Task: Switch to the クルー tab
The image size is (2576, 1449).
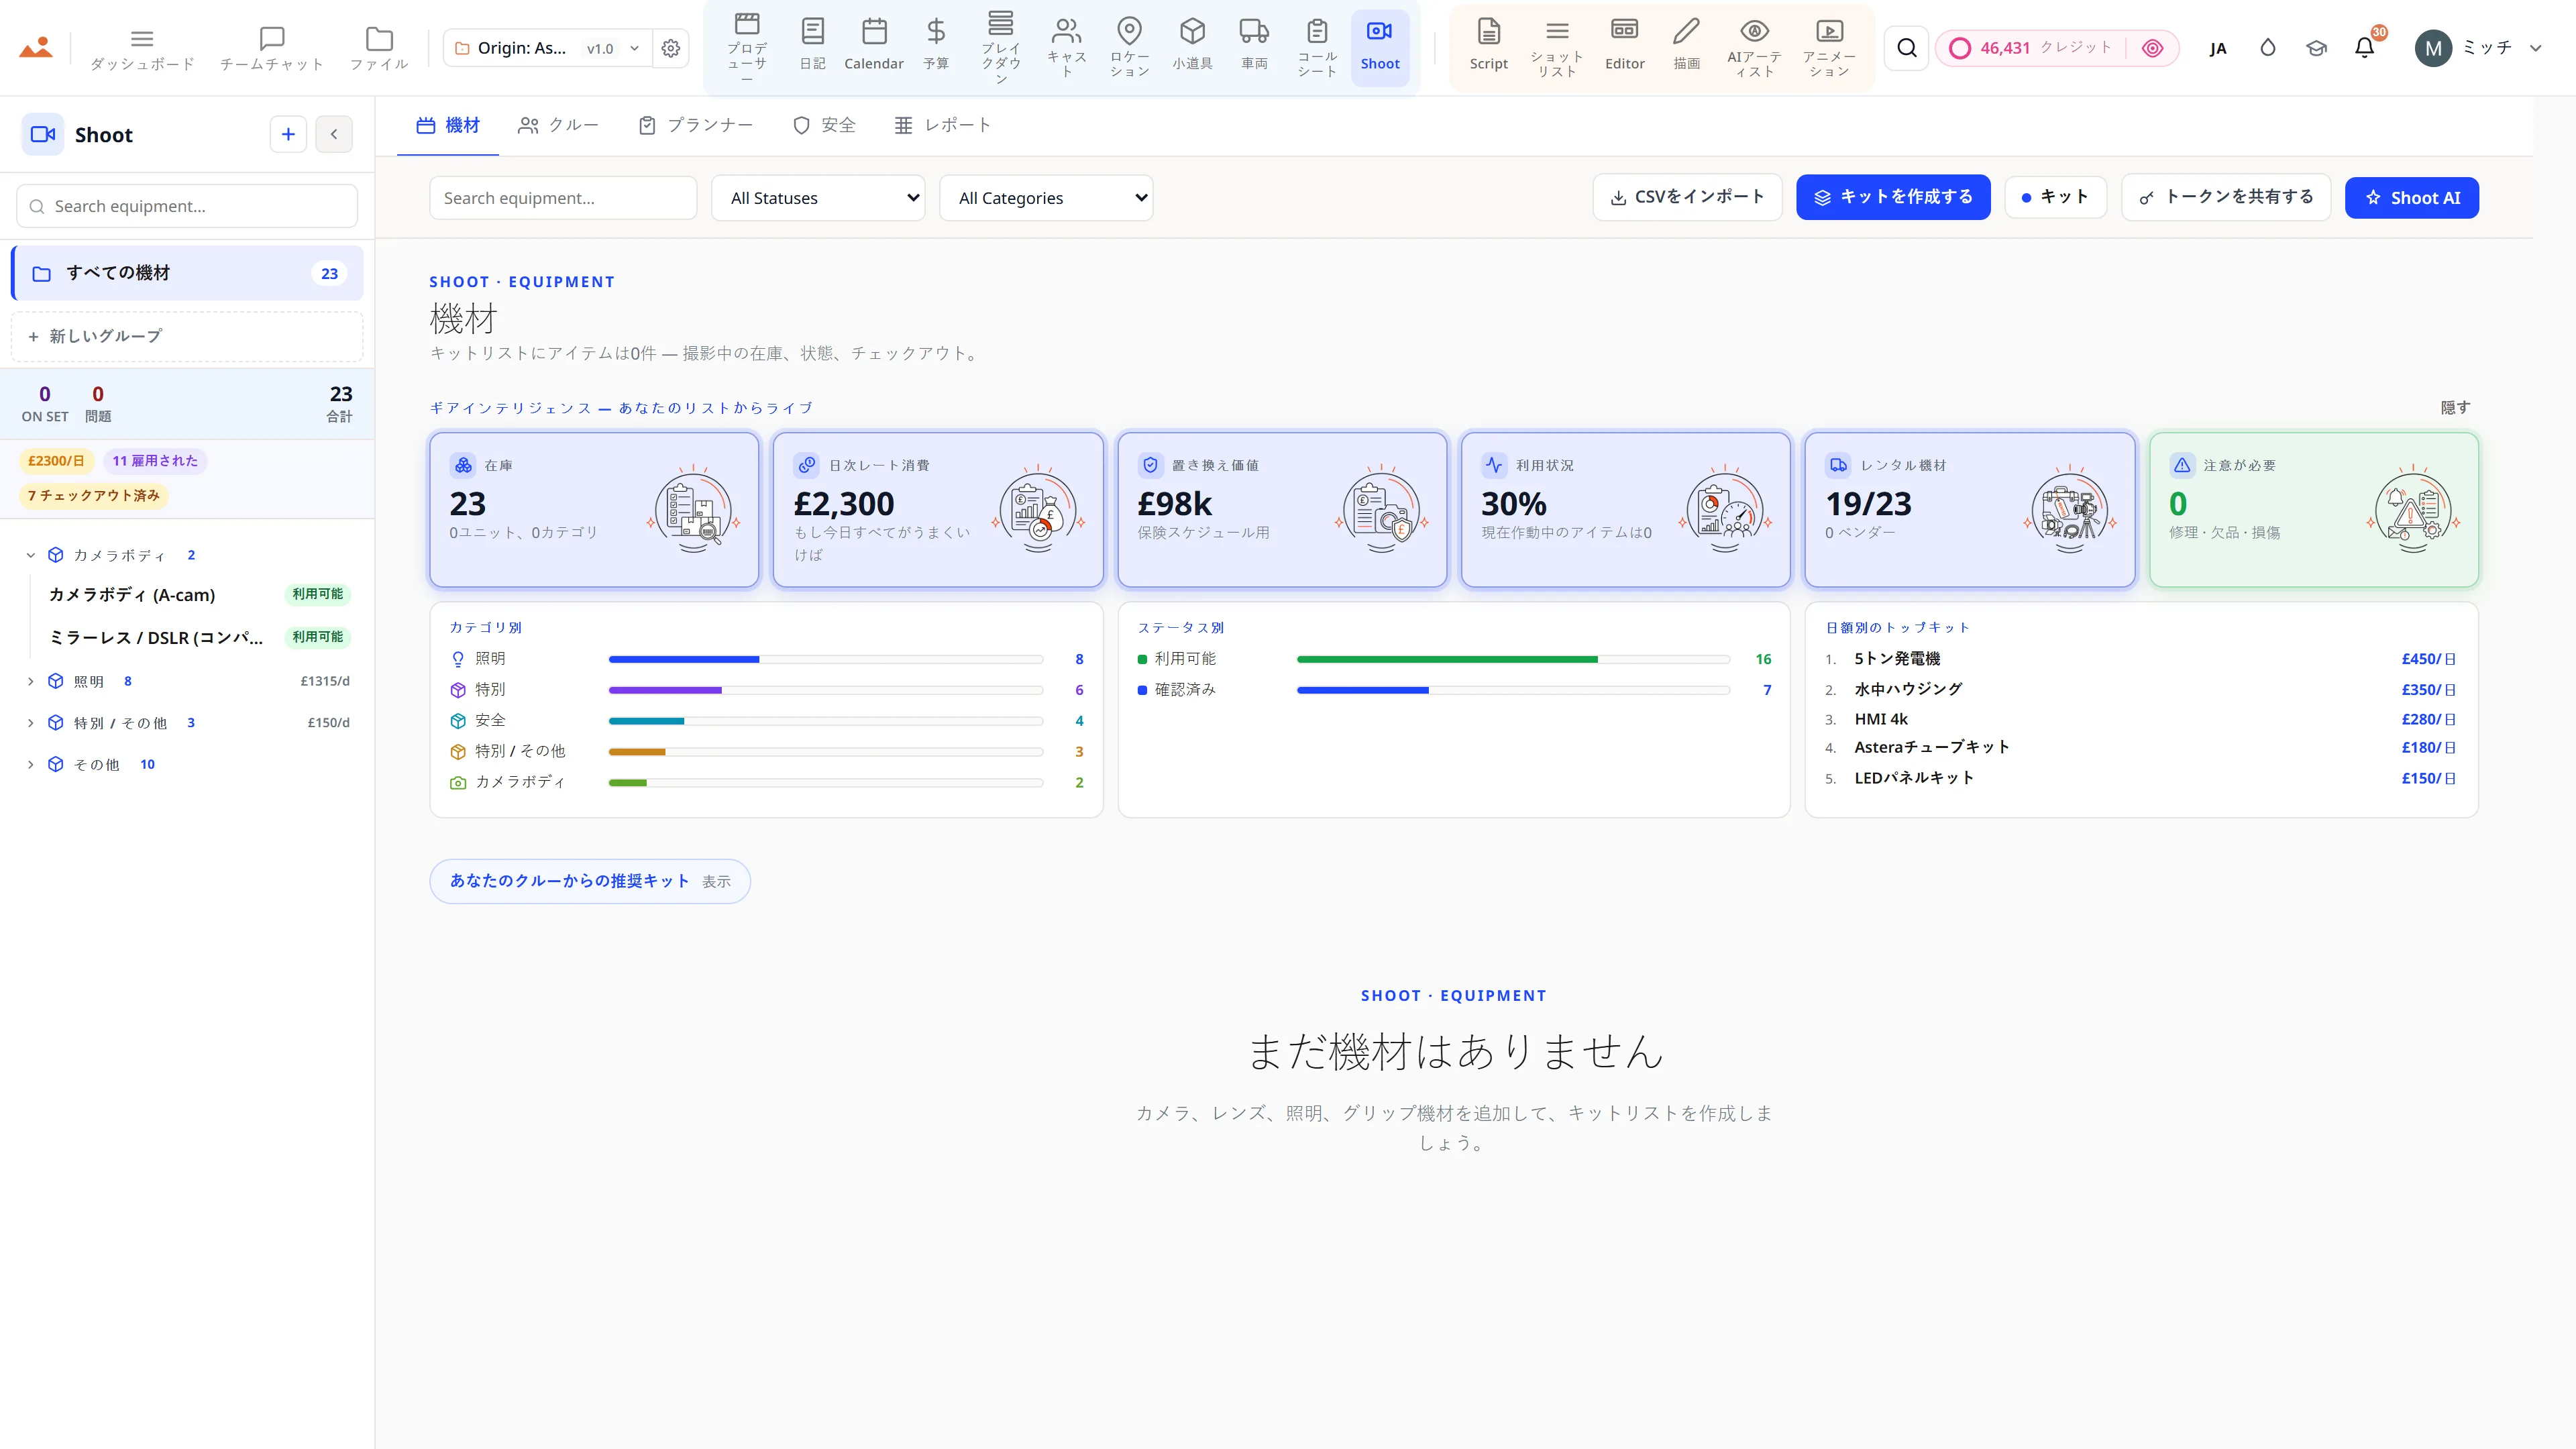Action: (x=558, y=125)
